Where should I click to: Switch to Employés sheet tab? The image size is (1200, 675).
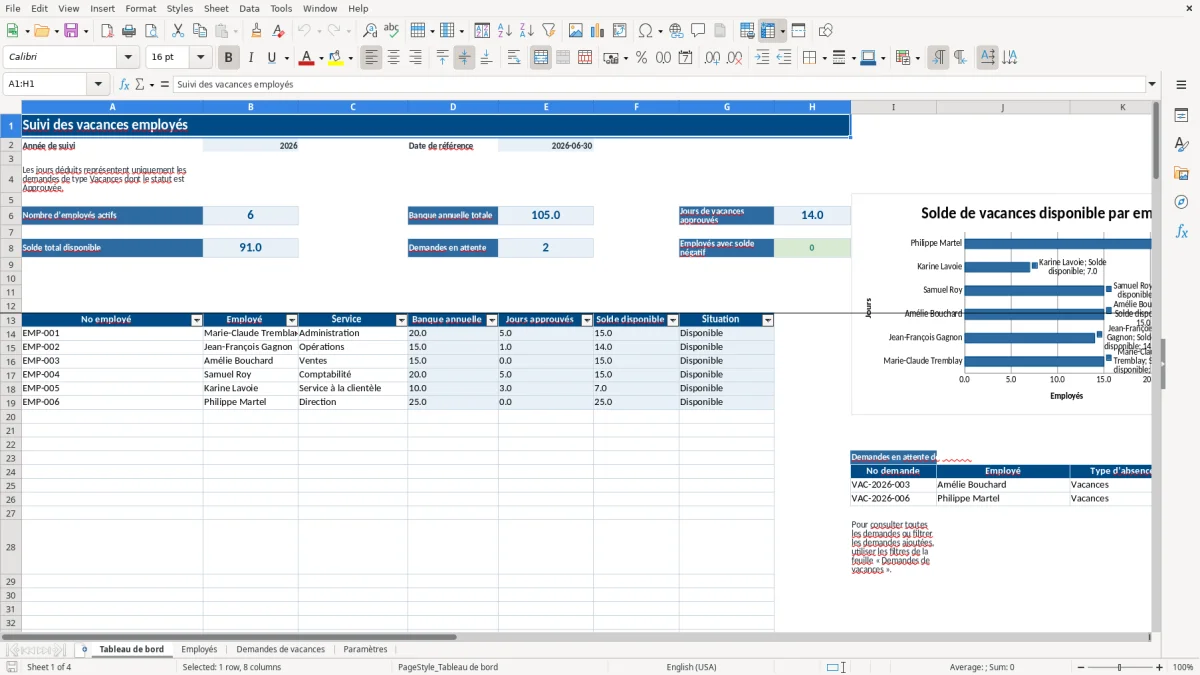(199, 649)
